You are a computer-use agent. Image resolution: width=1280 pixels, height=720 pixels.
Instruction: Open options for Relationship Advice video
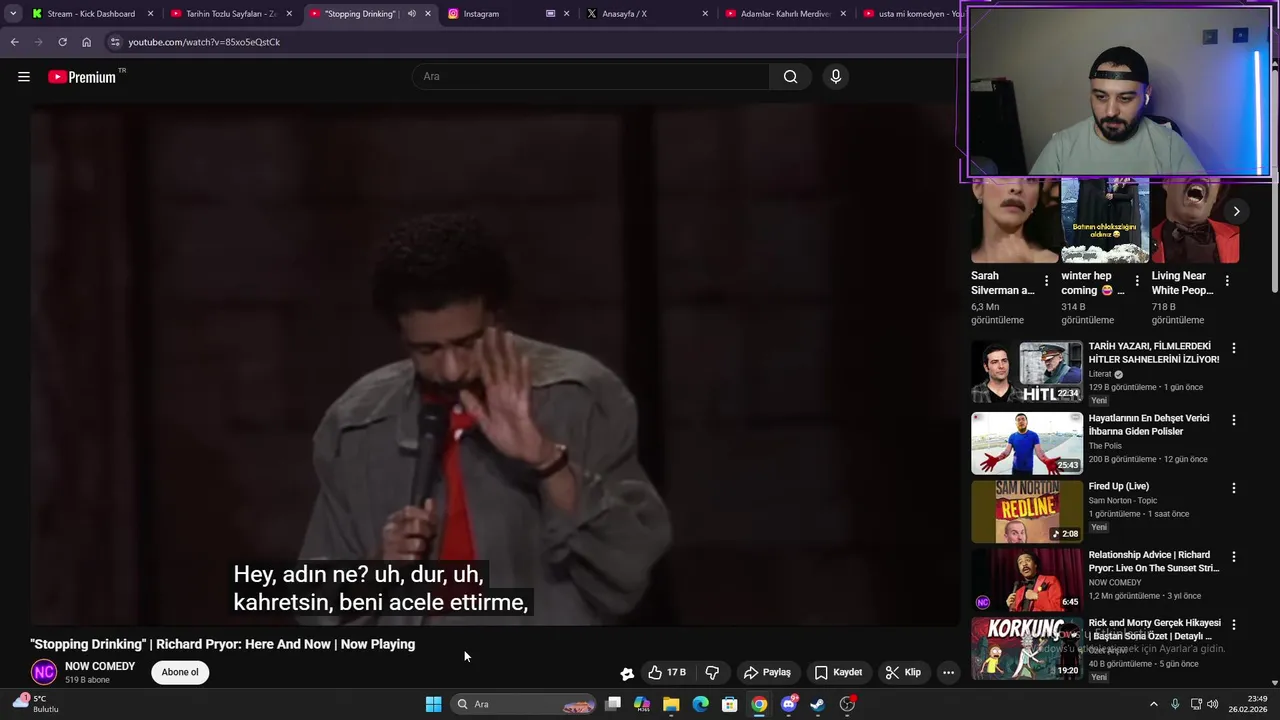(x=1233, y=556)
